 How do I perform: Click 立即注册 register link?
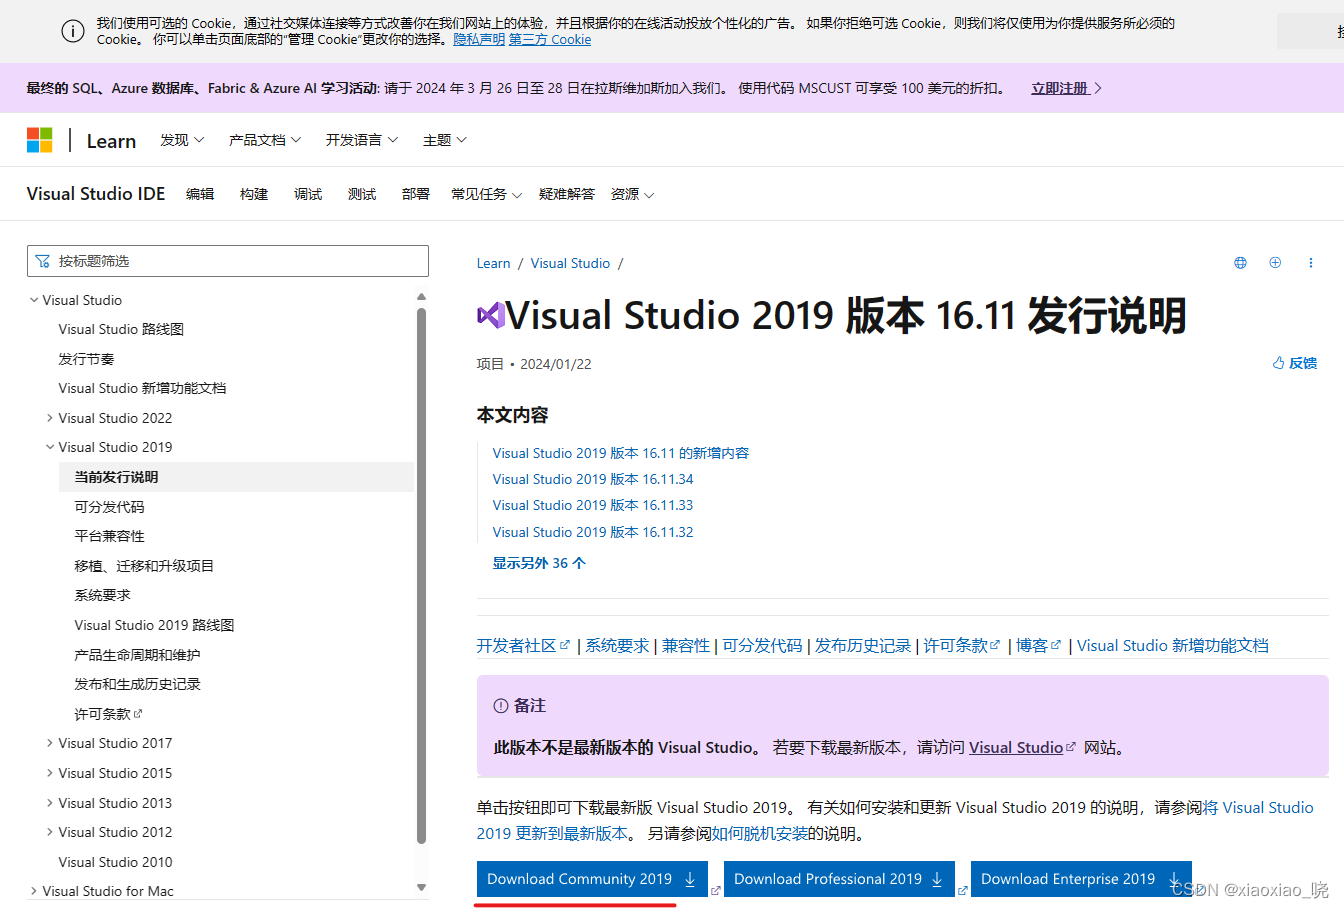click(x=1066, y=88)
